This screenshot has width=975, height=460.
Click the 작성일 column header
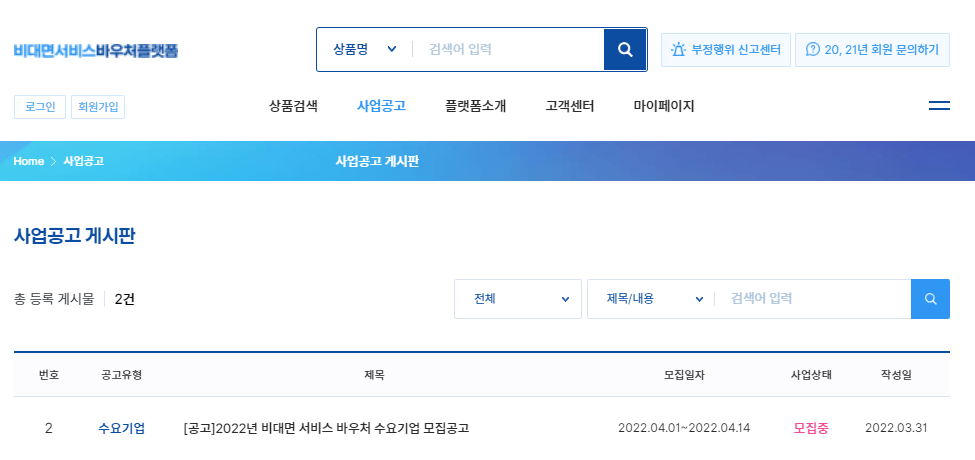[x=896, y=375]
